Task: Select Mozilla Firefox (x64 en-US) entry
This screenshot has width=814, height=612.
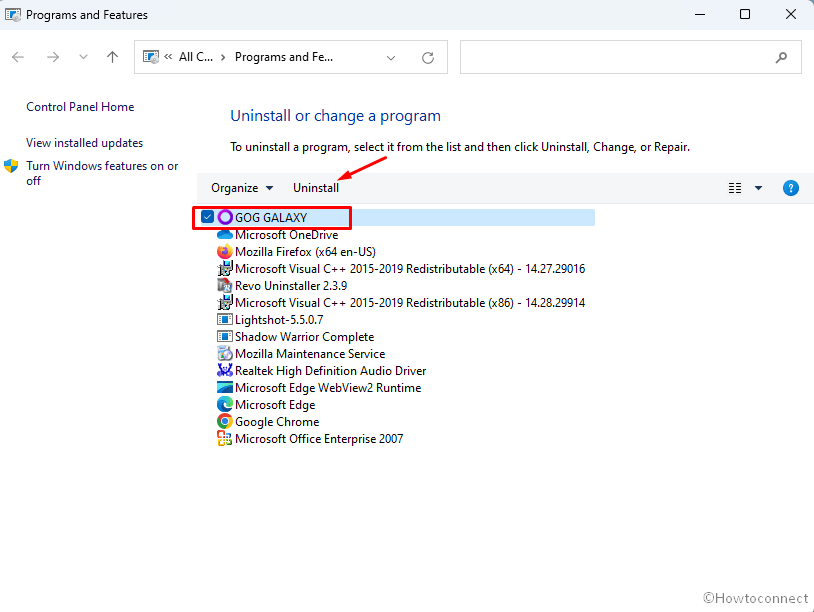Action: [305, 252]
